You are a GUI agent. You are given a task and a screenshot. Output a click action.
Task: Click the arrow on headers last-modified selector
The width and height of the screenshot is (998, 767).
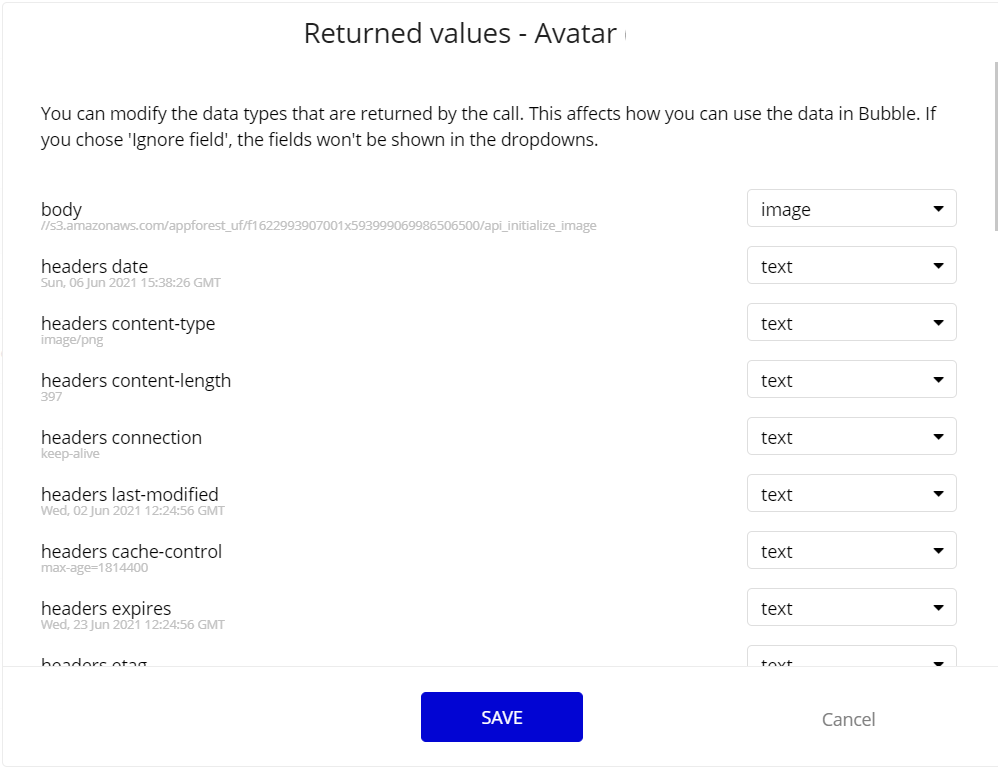tap(938, 494)
